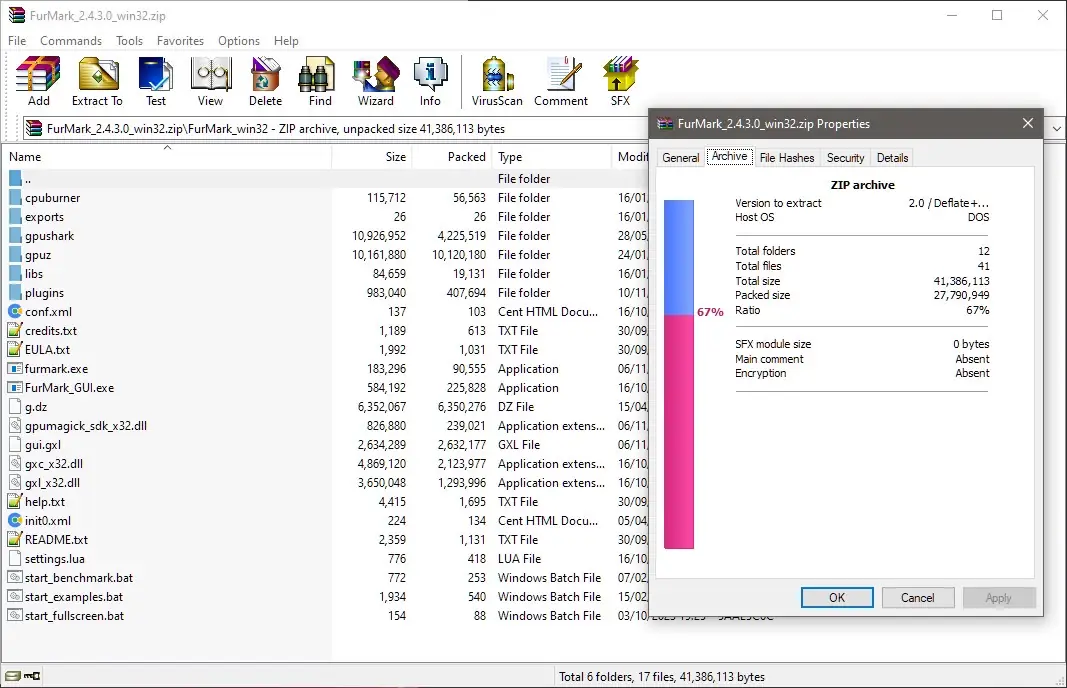The image size is (1067, 688).
Task: Select the libs folder row
Action: coord(325,274)
